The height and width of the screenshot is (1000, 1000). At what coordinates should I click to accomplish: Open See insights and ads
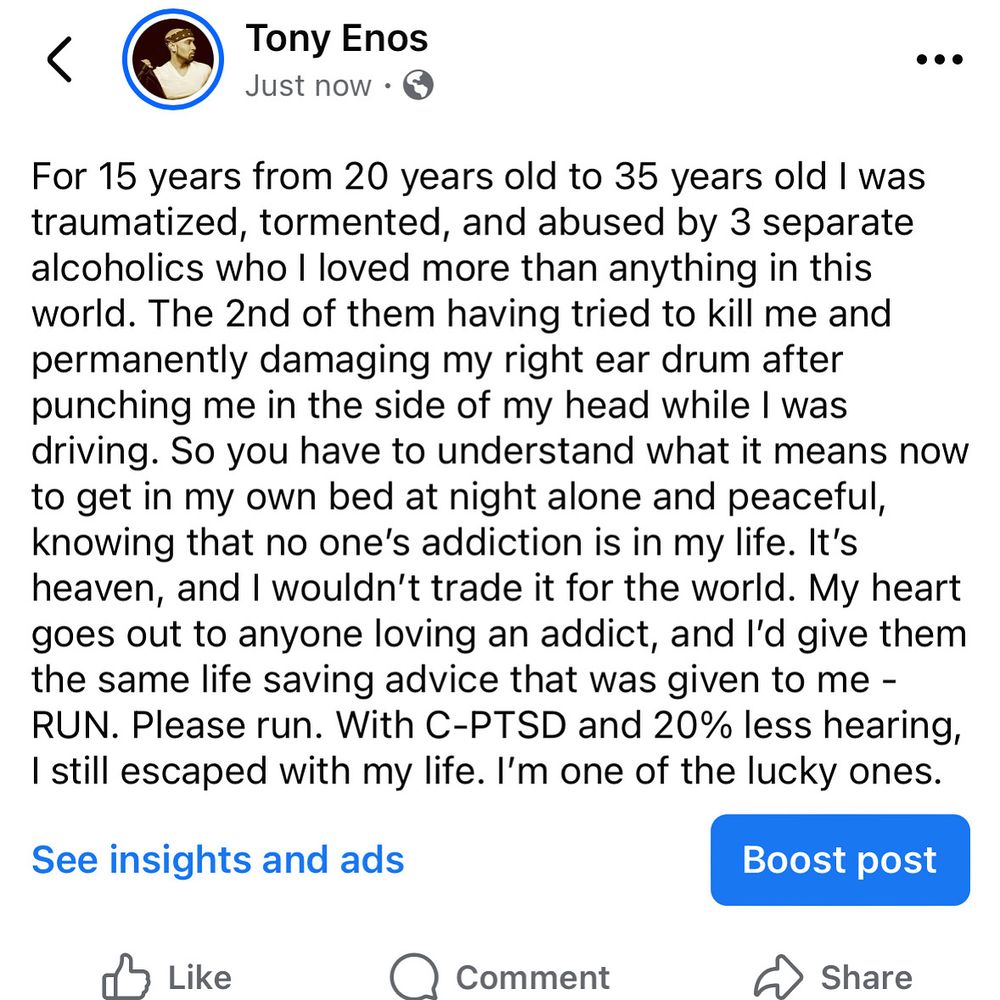[x=218, y=860]
